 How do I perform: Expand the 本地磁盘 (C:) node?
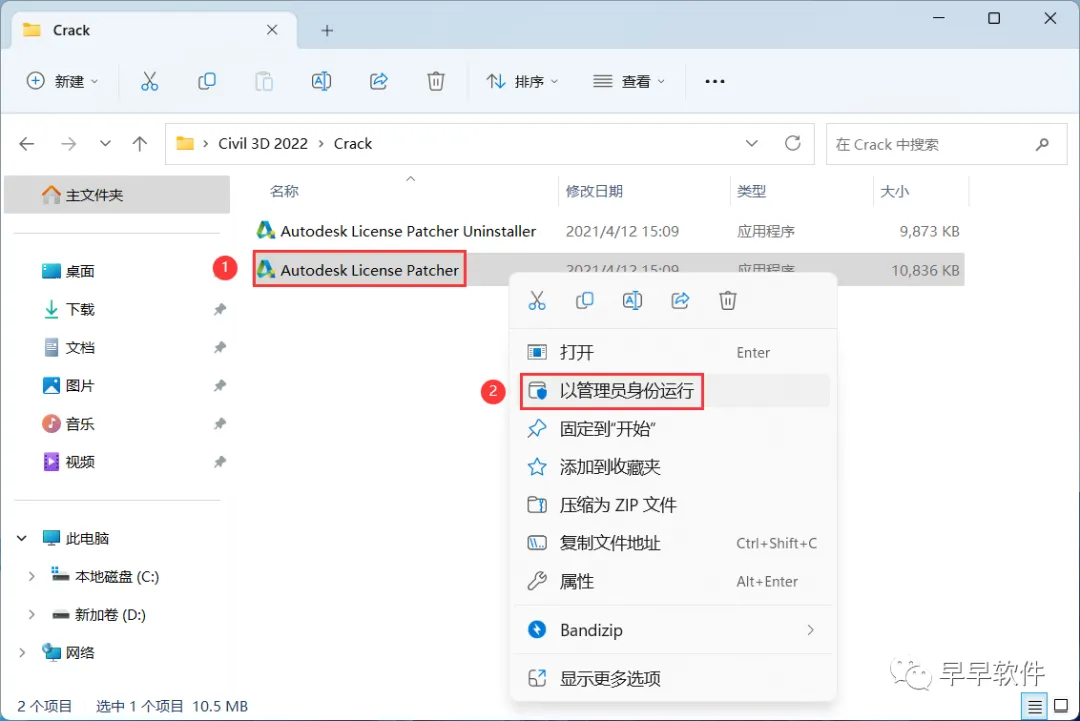(x=31, y=576)
